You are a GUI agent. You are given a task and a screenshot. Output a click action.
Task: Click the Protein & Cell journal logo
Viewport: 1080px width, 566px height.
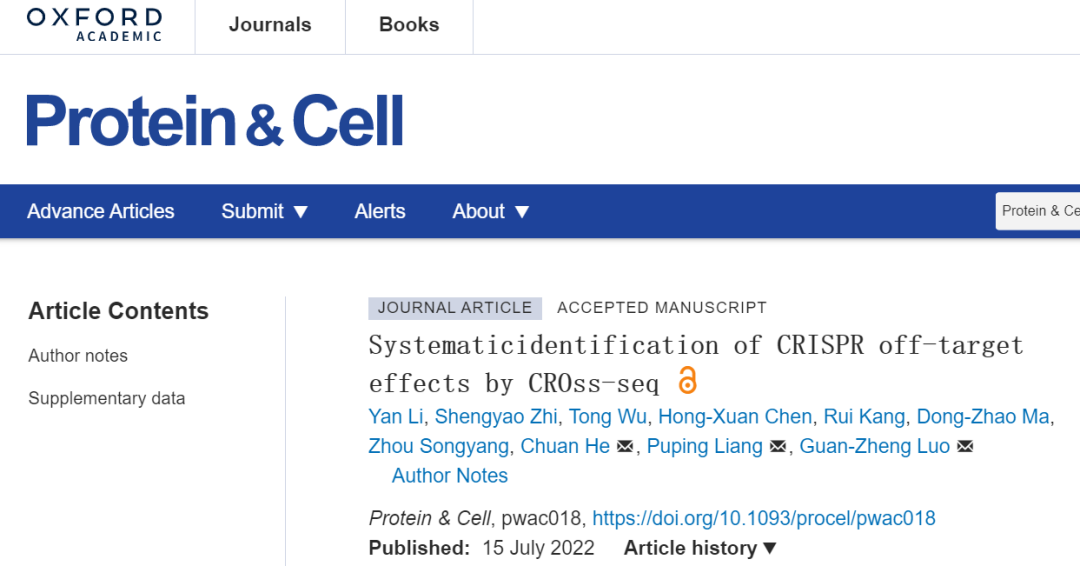(x=214, y=120)
